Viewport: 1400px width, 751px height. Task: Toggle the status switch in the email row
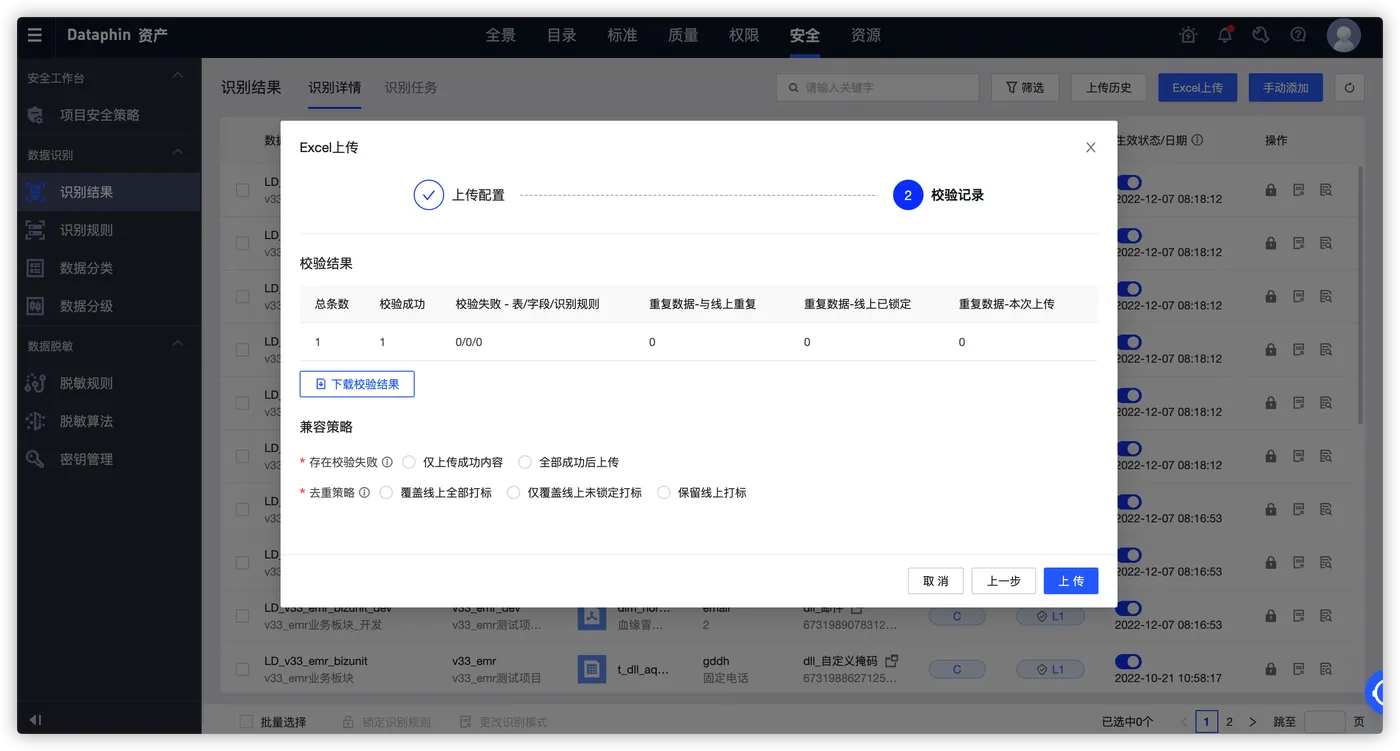pos(1128,608)
